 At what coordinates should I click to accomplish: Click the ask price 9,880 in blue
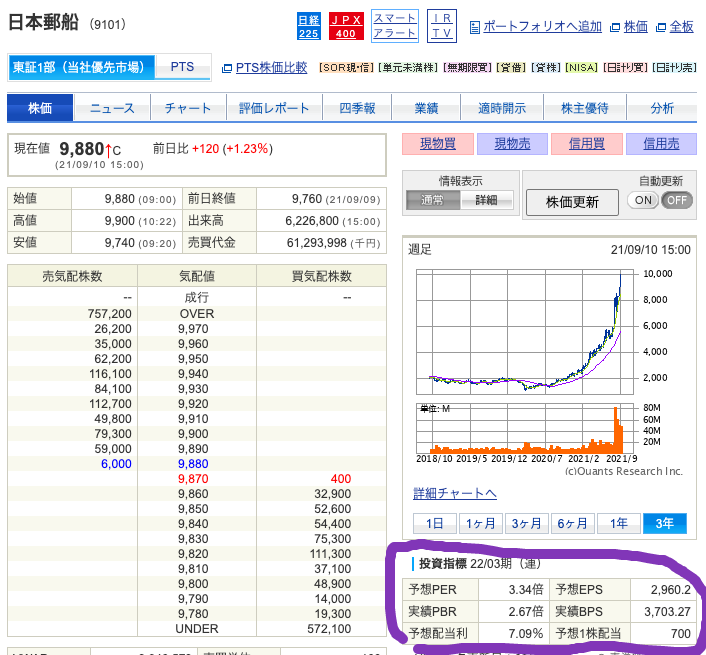tap(193, 464)
